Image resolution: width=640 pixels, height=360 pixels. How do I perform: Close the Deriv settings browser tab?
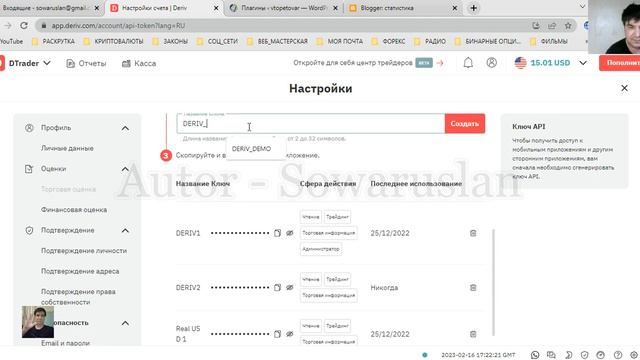pos(216,8)
